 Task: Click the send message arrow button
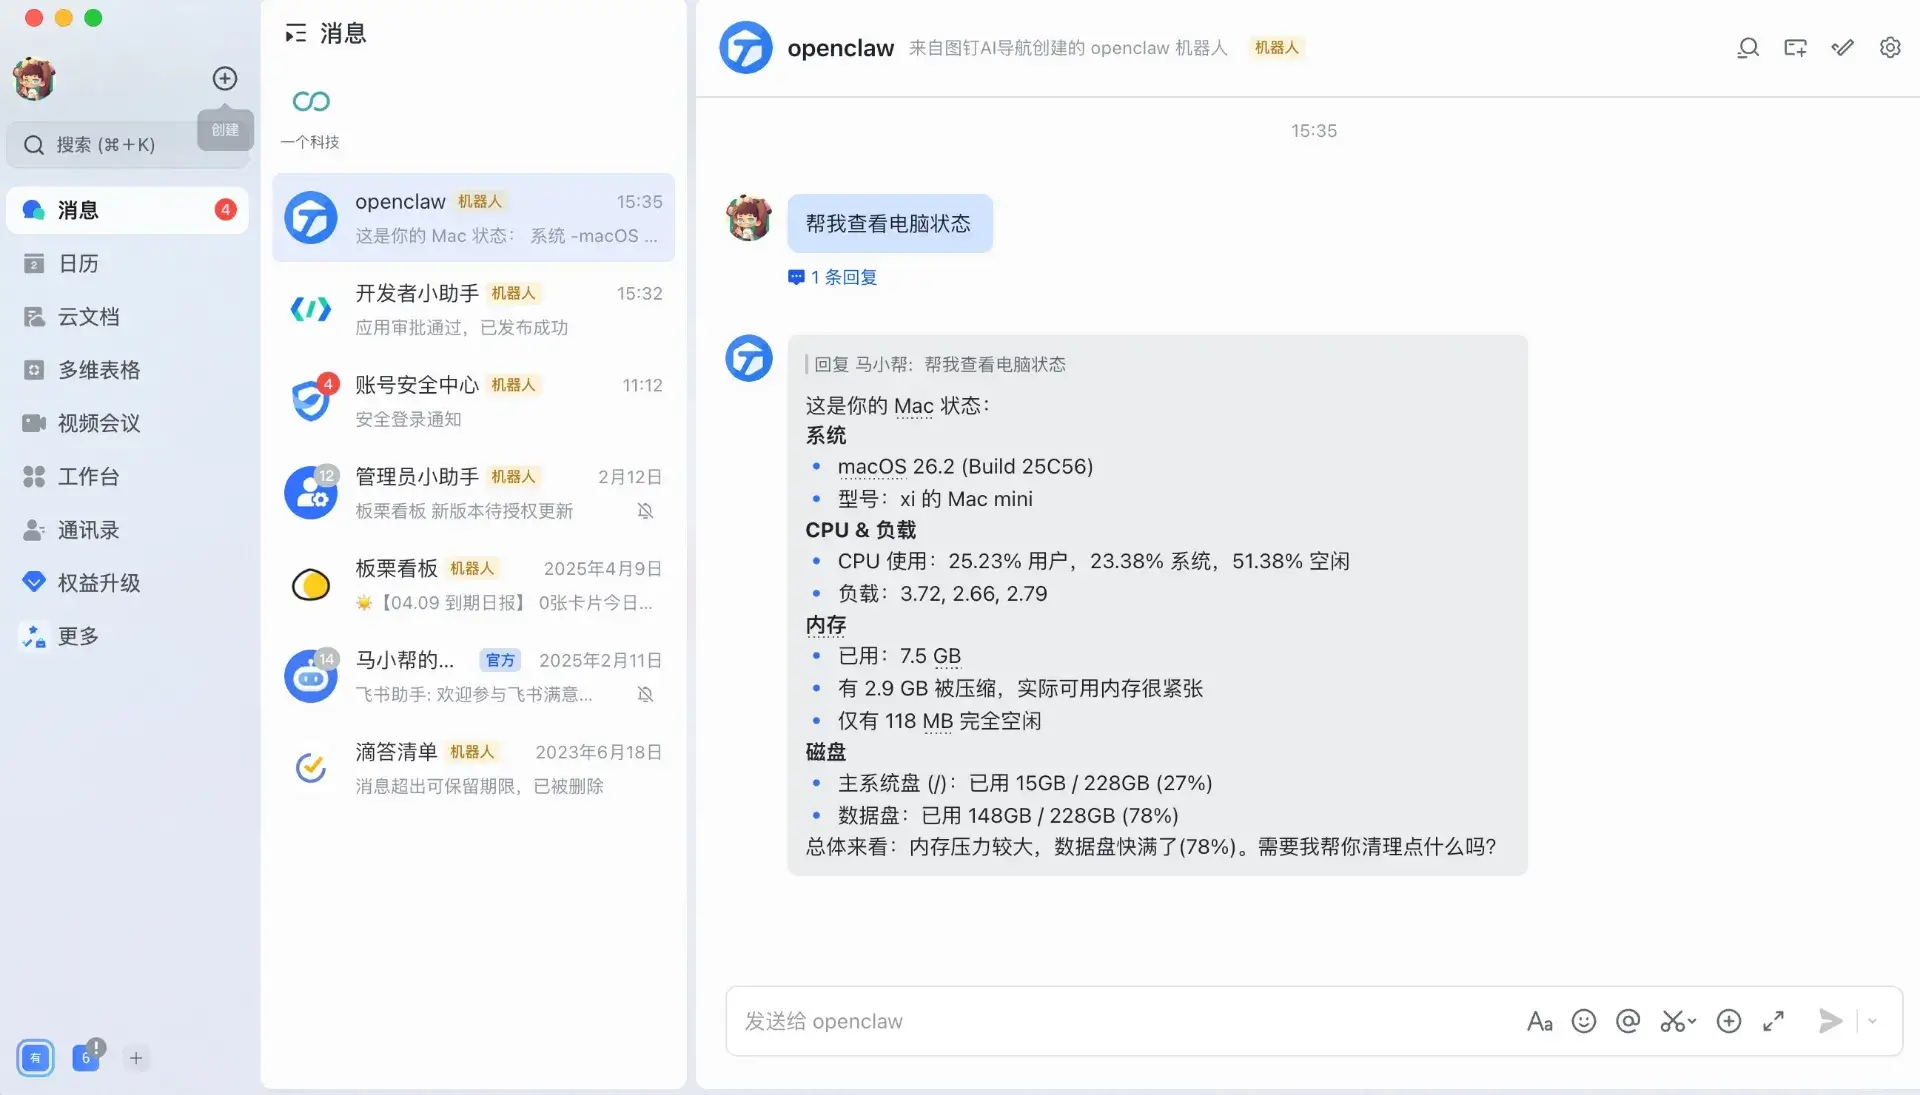(x=1829, y=1021)
